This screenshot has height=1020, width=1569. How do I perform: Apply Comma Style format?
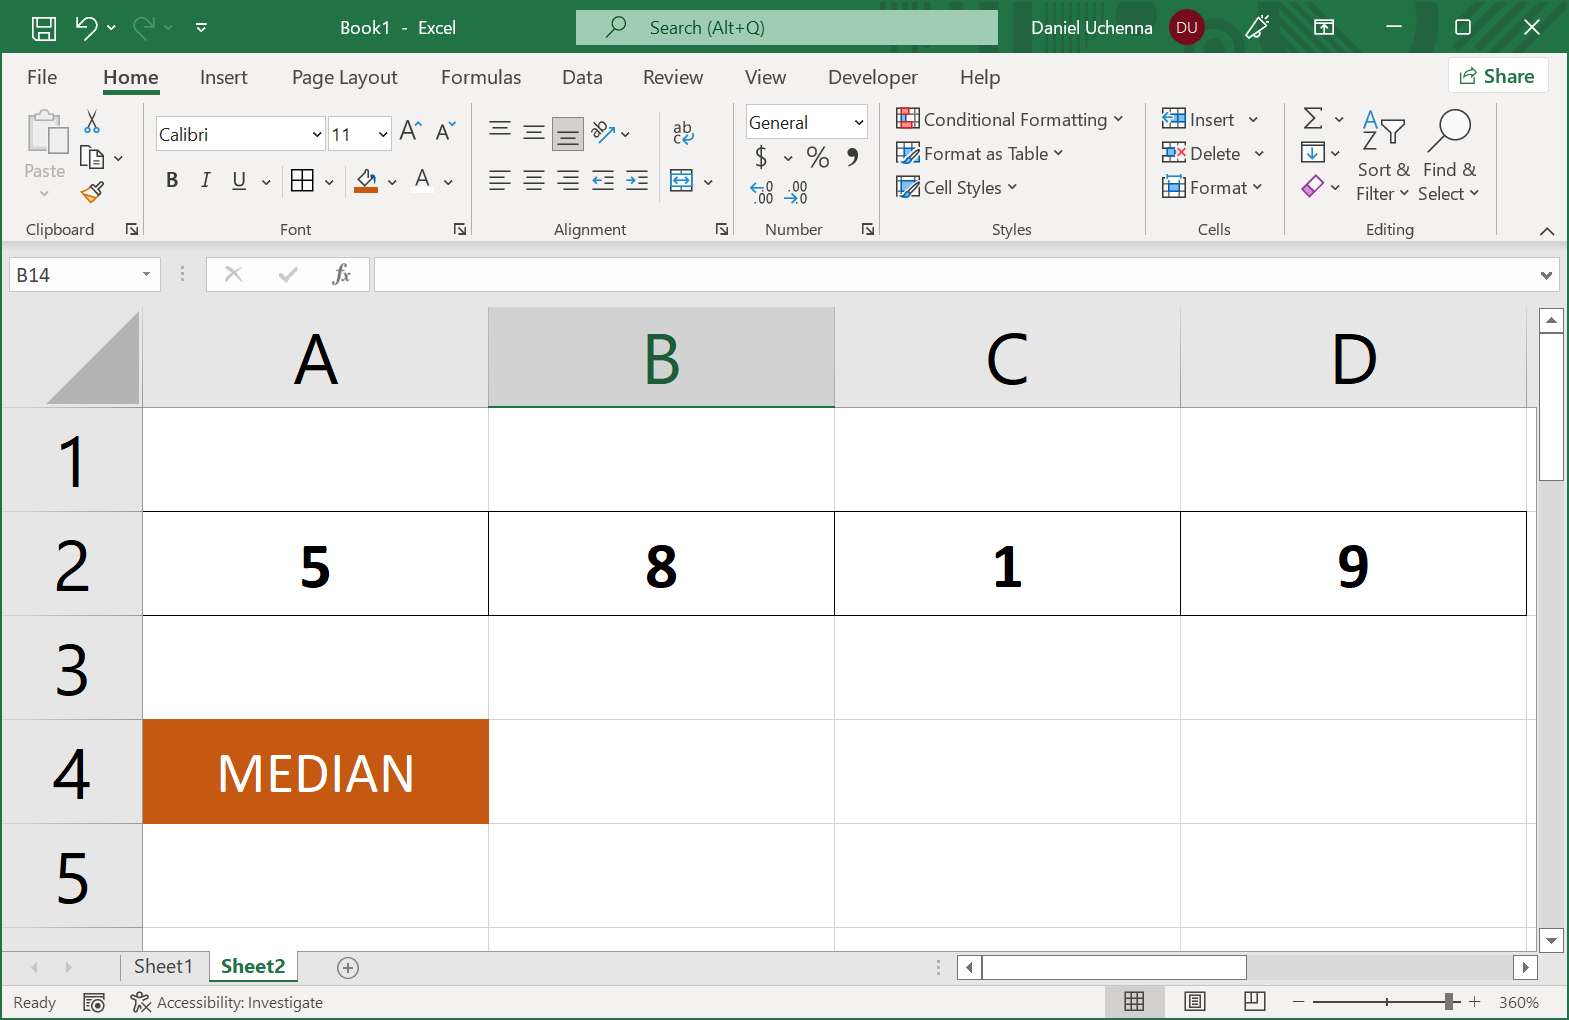852,157
